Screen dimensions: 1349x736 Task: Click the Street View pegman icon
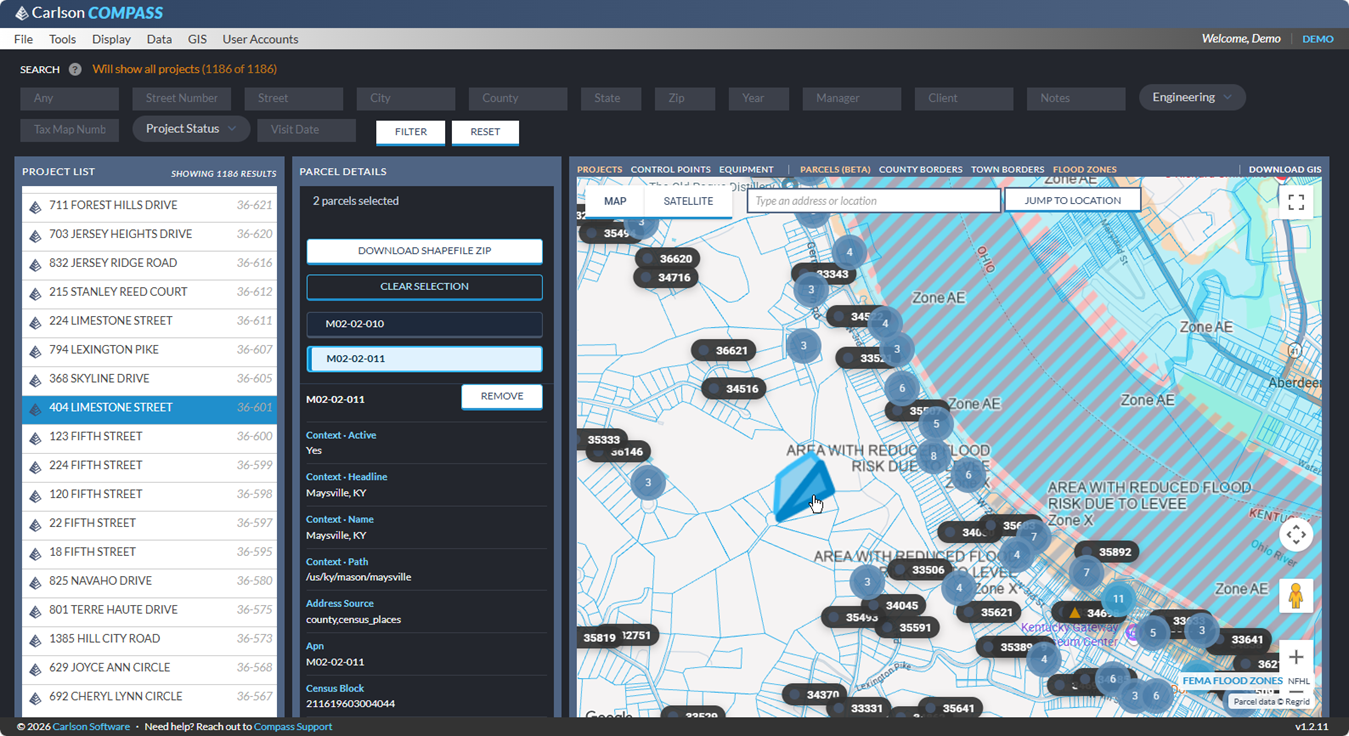[x=1296, y=595]
